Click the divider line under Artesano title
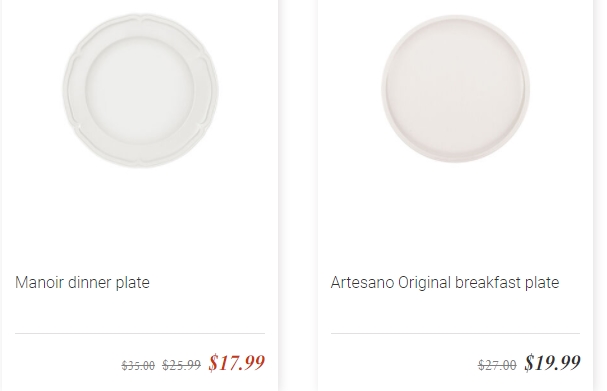 455,333
